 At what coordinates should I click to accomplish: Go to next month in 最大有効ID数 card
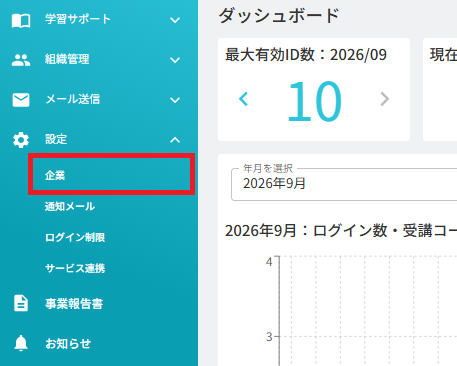tap(385, 99)
